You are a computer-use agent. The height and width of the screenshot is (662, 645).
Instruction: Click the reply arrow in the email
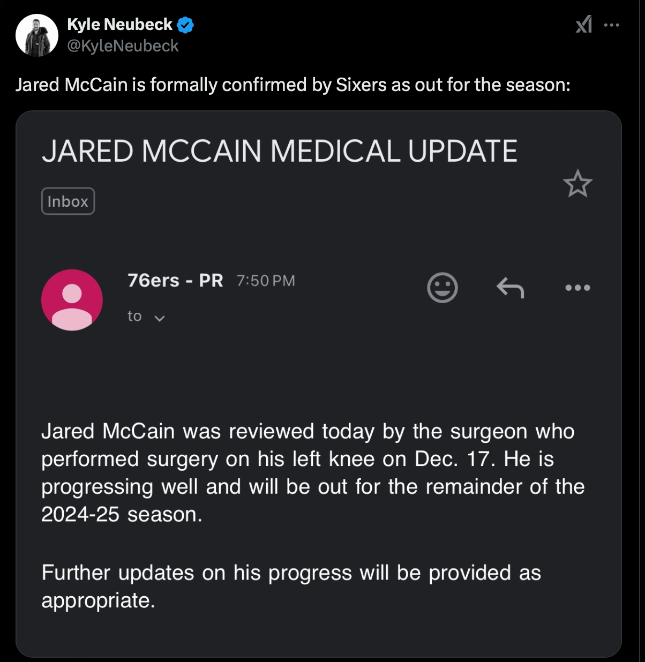[510, 288]
